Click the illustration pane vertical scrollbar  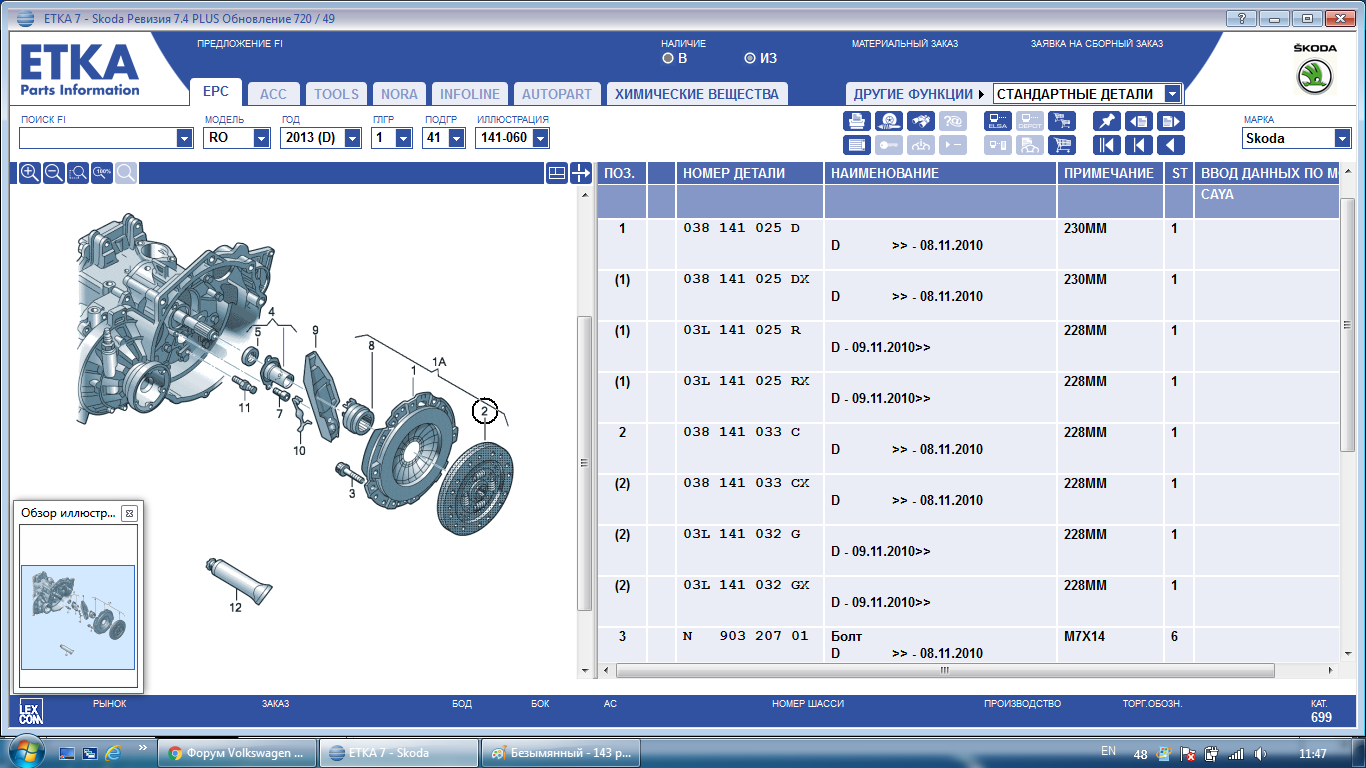pos(586,462)
